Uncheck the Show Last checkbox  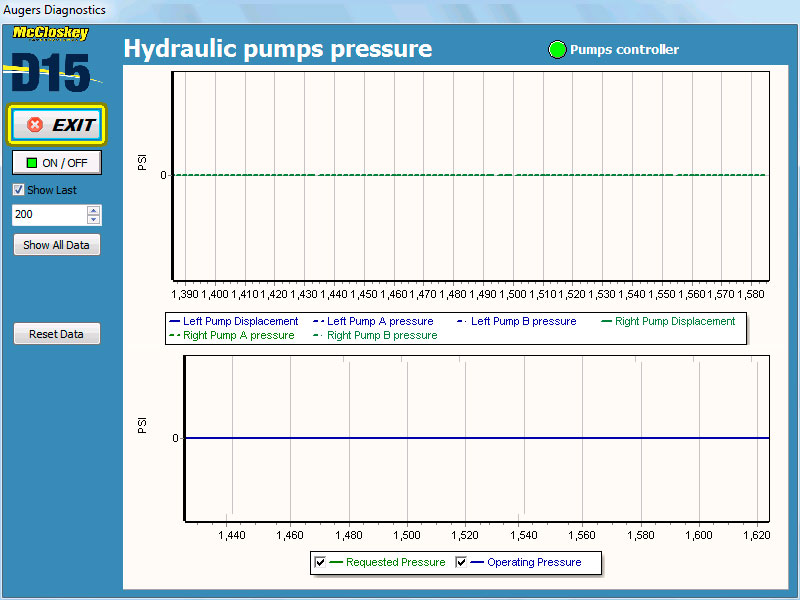click(18, 190)
